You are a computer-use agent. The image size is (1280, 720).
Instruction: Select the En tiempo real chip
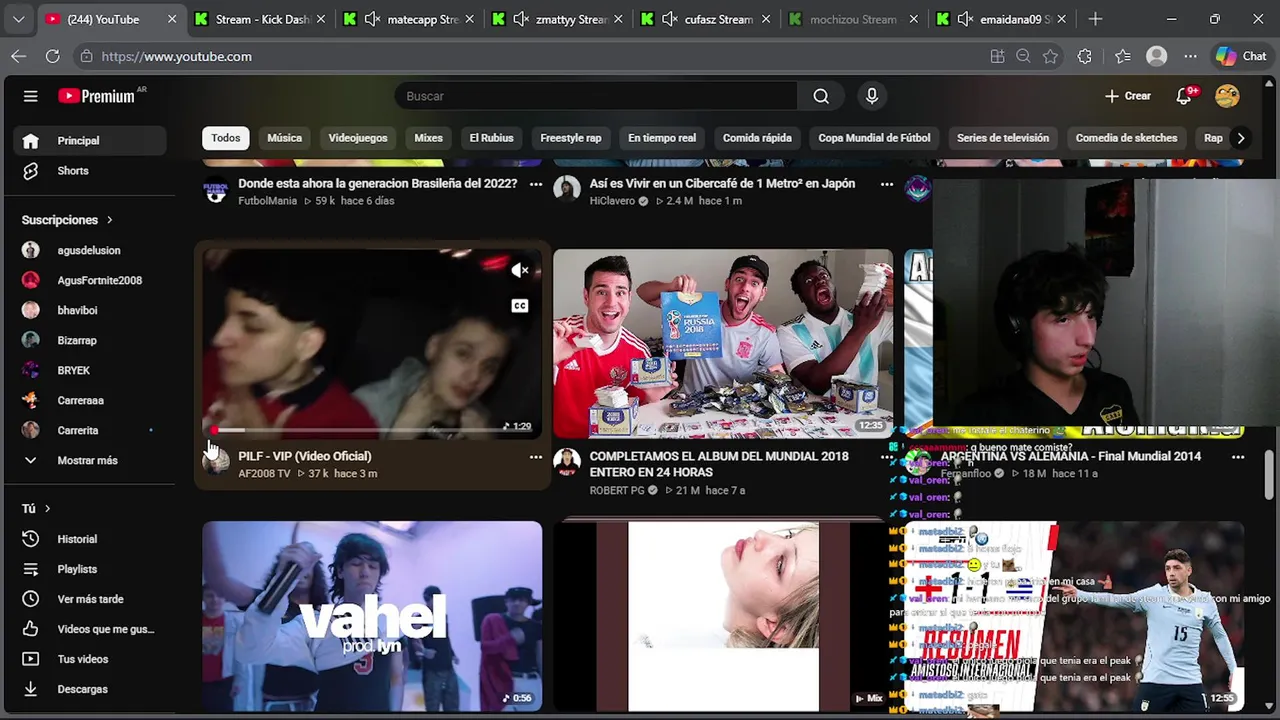click(662, 138)
